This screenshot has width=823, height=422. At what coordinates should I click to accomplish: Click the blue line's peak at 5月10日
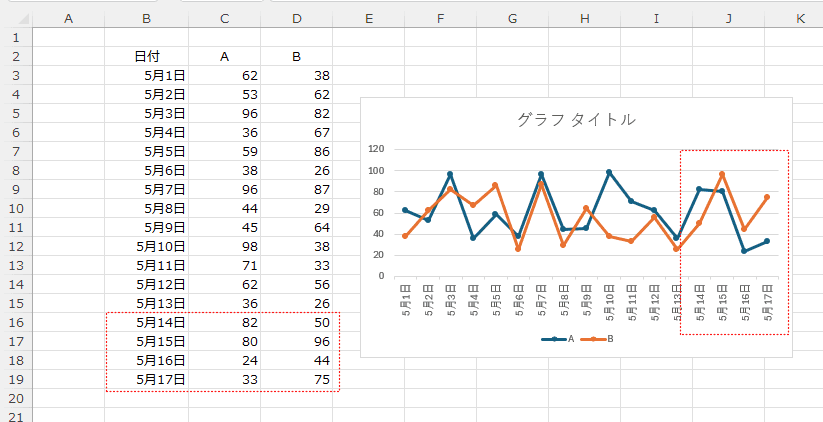609,172
